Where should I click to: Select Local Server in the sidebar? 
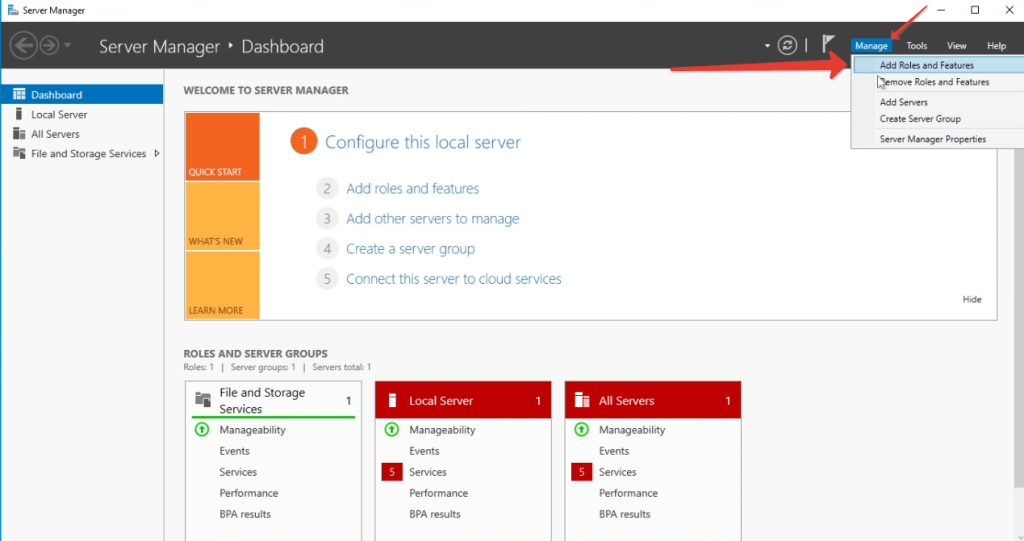tap(82, 114)
